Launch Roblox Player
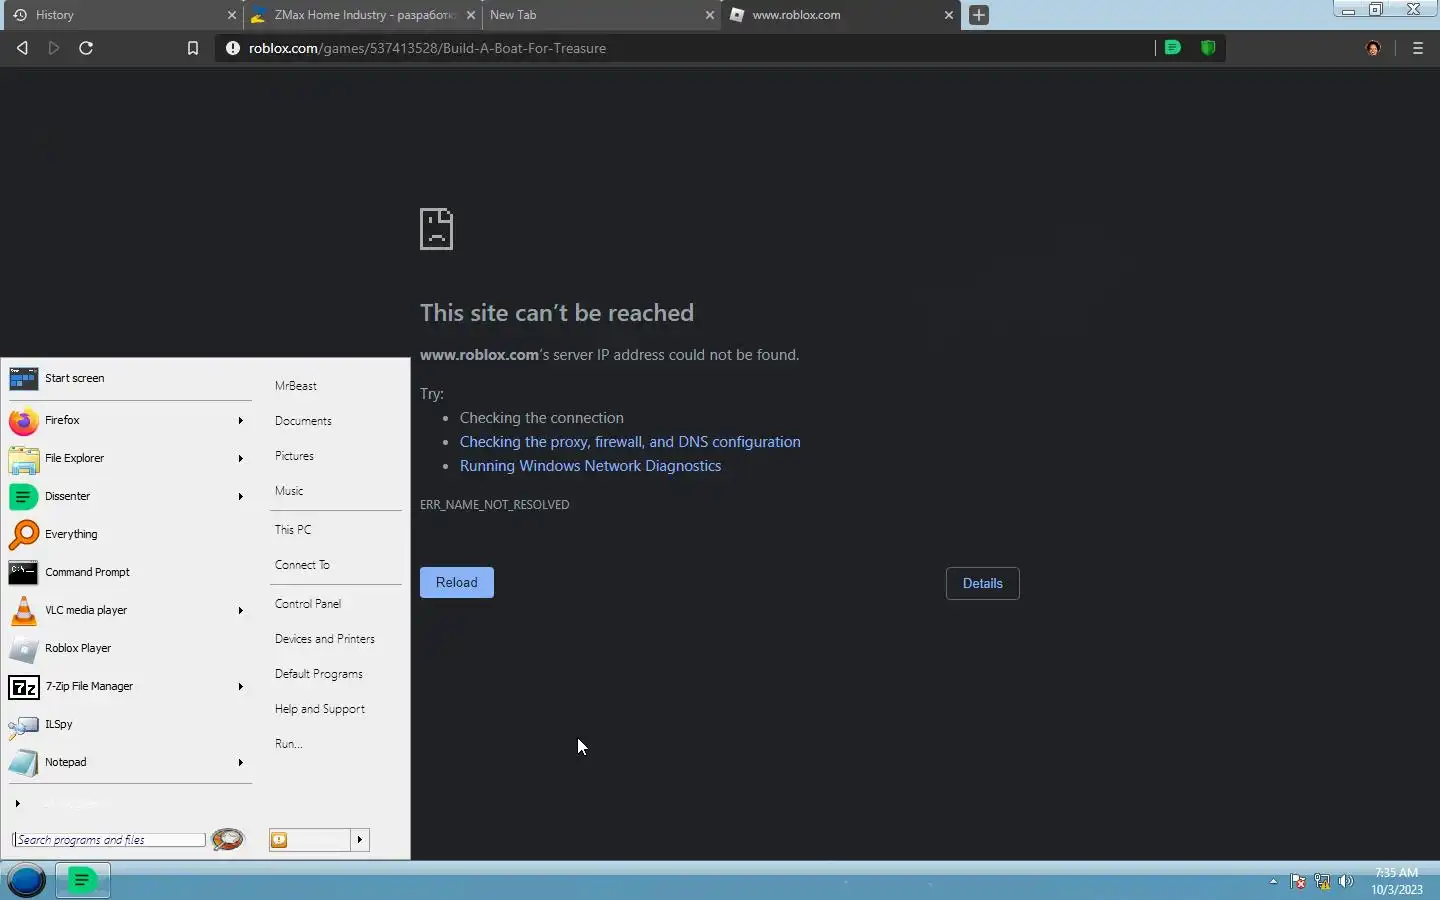Viewport: 1440px width, 900px height. 128,648
